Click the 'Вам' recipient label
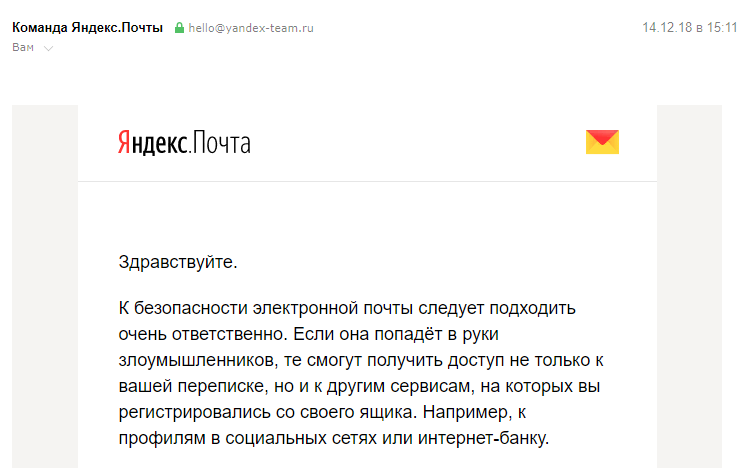The width and height of the screenshot is (748, 468). click(x=23, y=47)
